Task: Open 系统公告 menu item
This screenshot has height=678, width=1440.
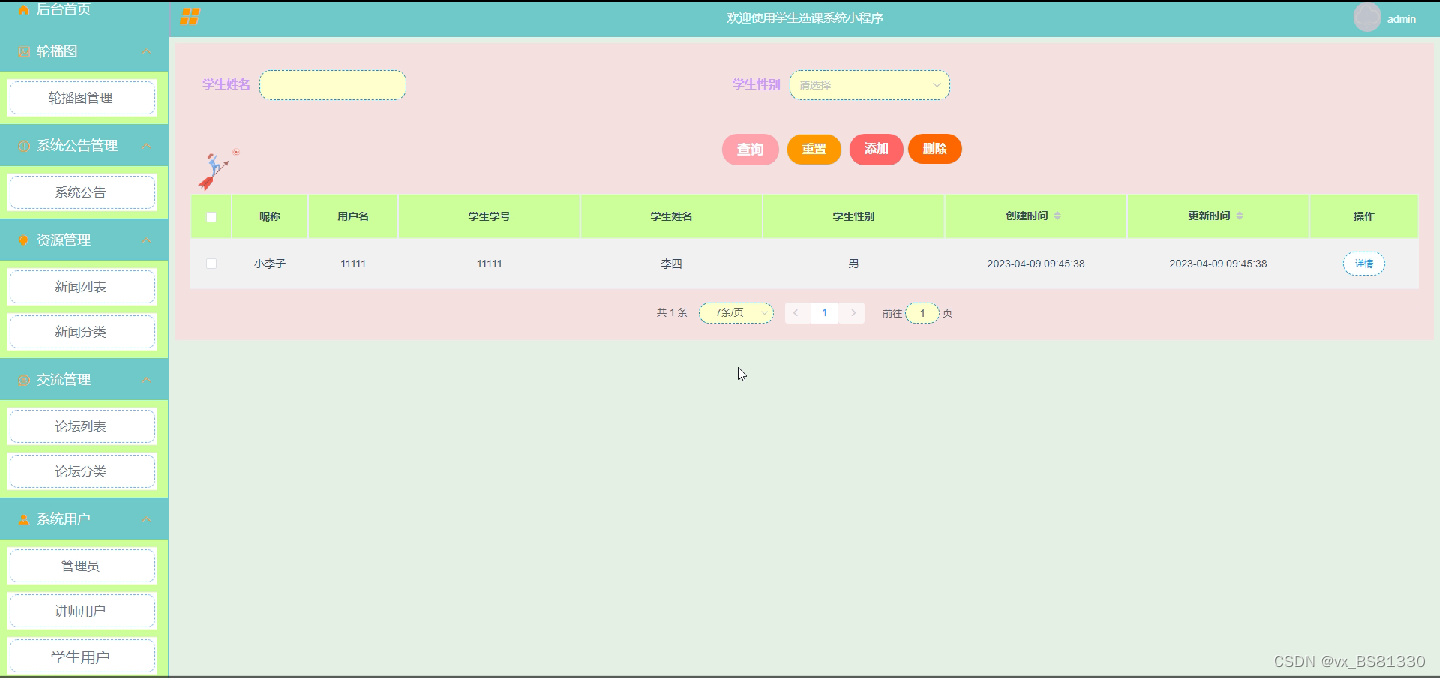Action: coord(81,192)
